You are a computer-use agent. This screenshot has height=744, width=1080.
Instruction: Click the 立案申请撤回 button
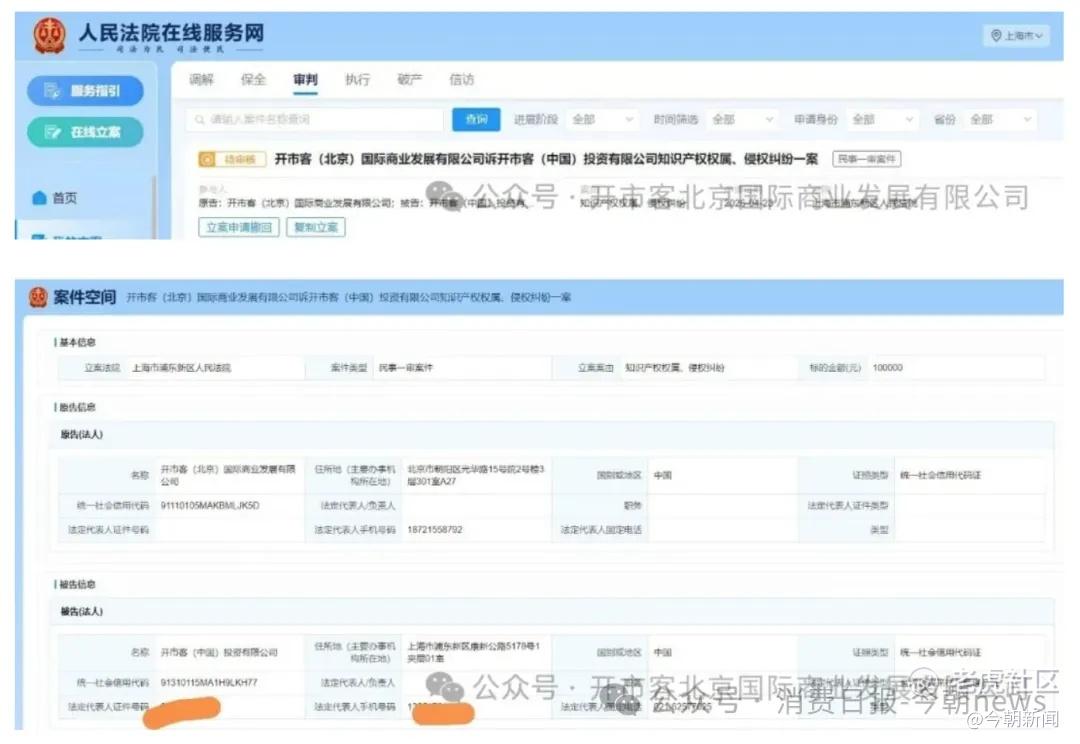[239, 227]
